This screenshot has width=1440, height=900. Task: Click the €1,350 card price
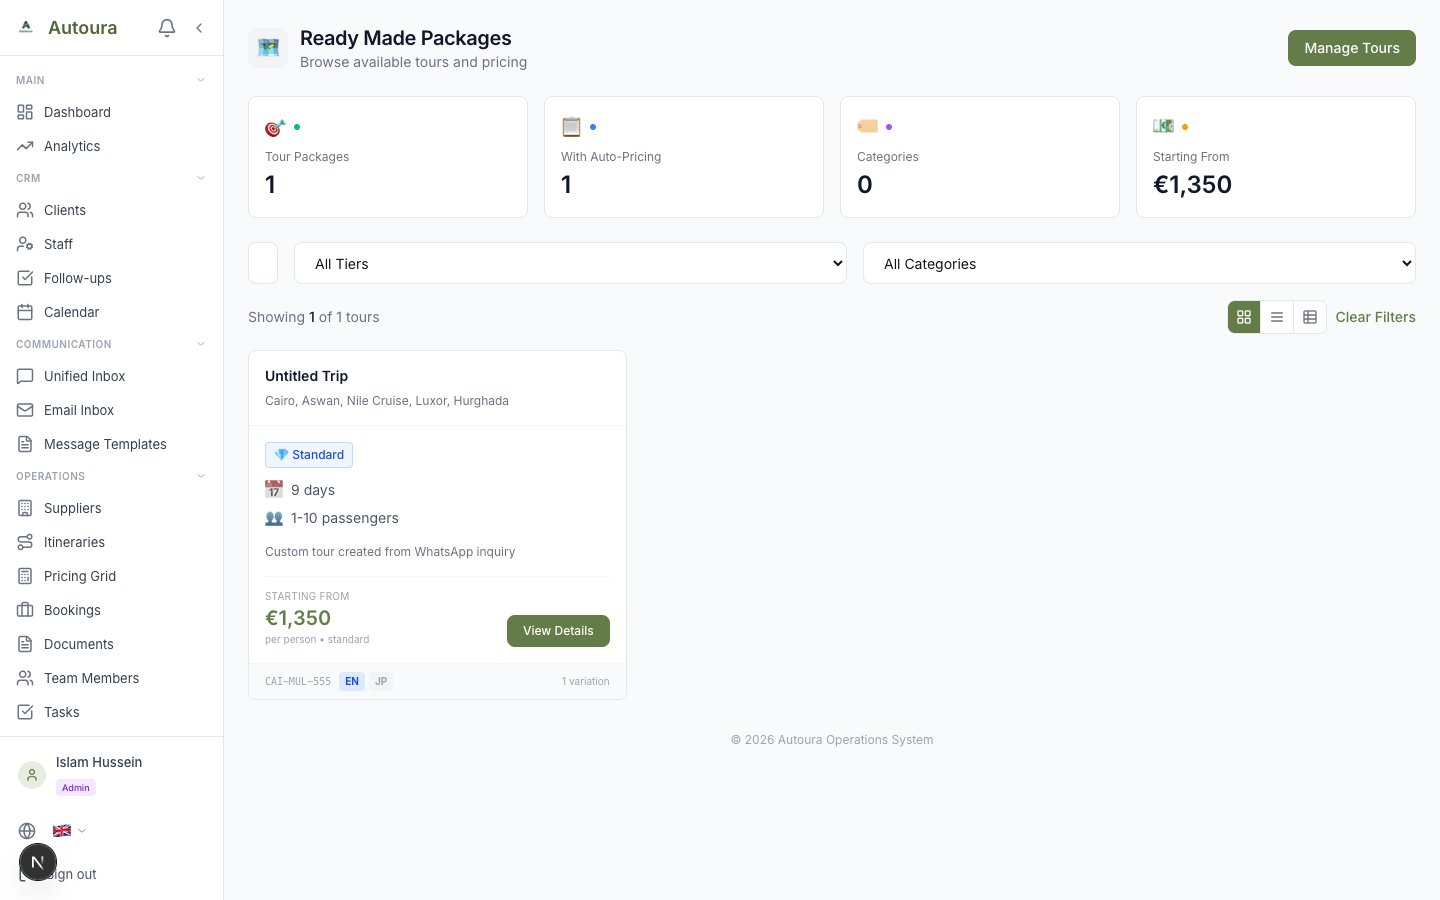tap(298, 618)
